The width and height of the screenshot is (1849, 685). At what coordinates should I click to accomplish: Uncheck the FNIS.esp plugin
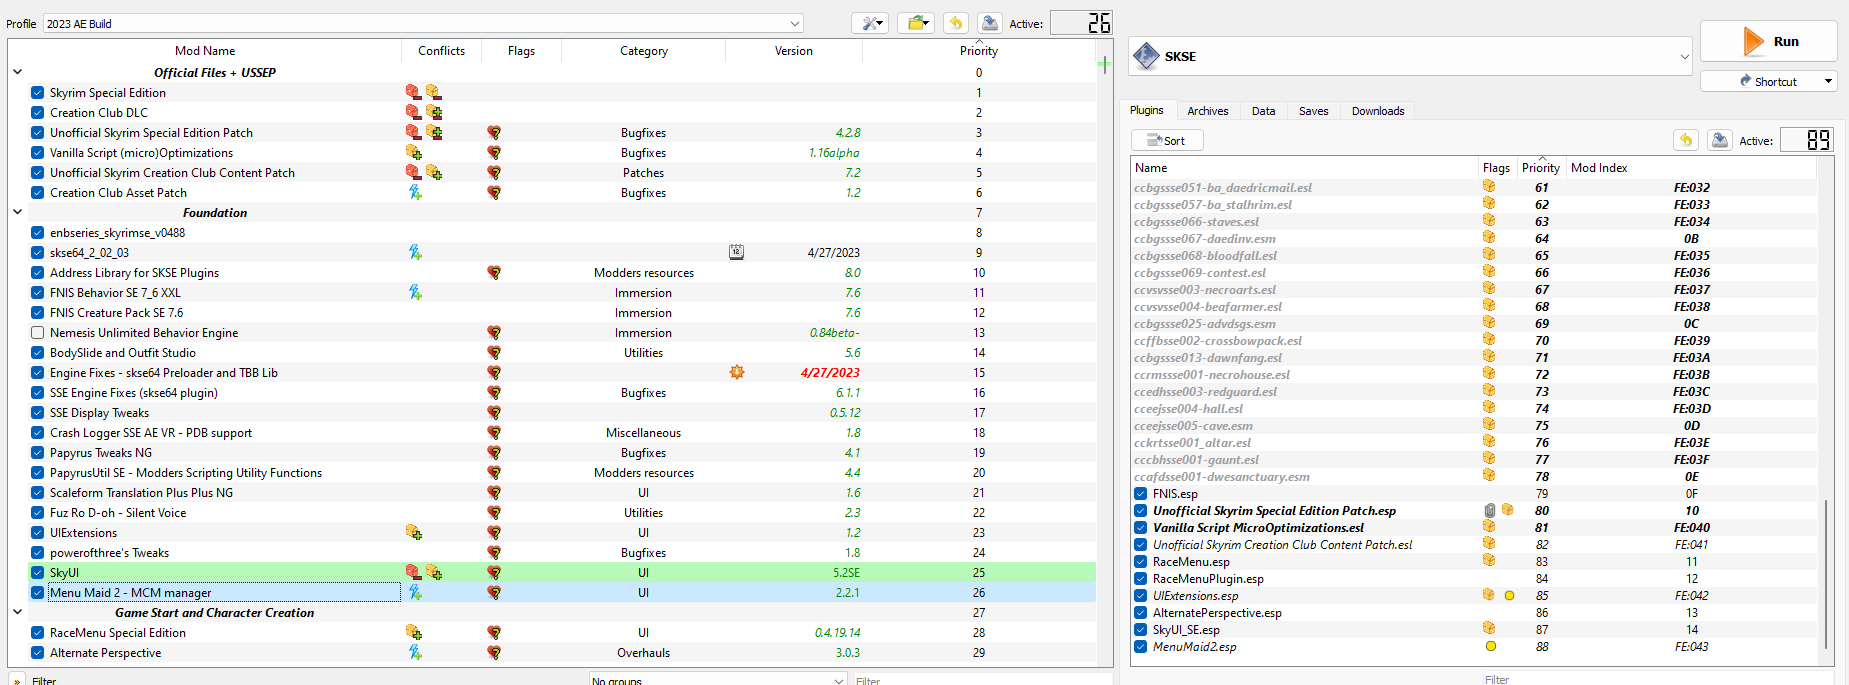point(1140,493)
